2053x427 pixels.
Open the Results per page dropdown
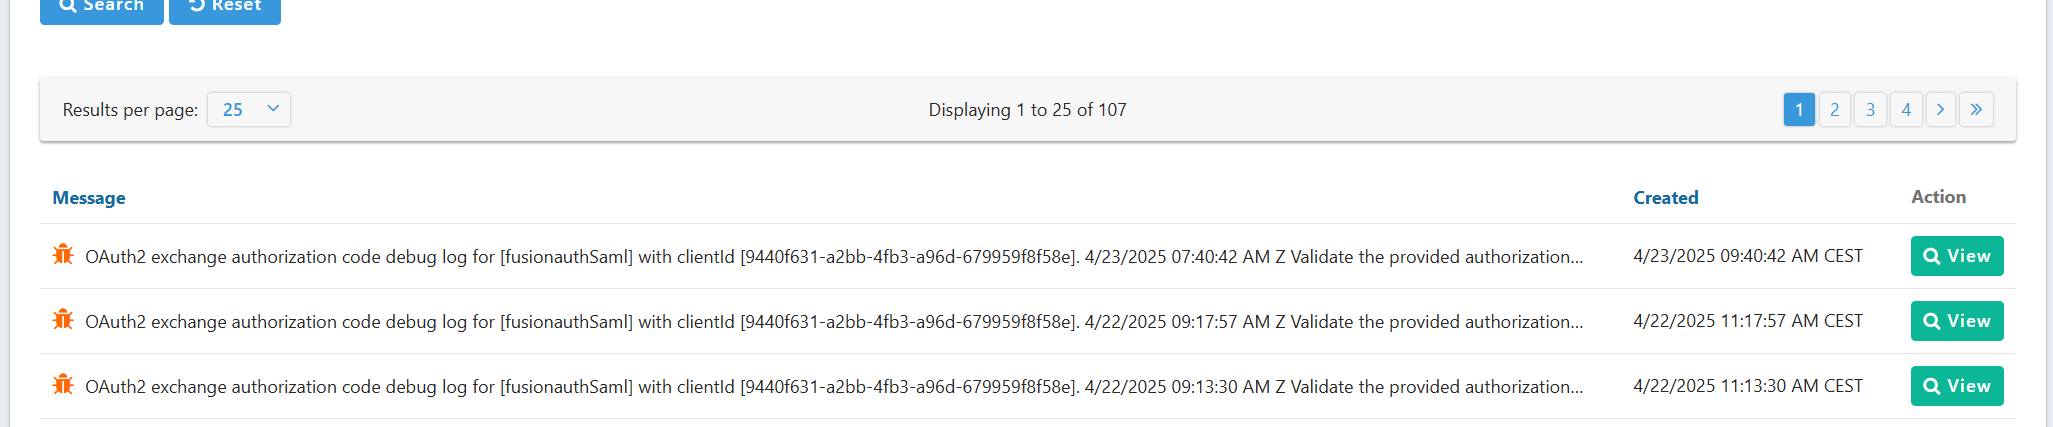[x=249, y=110]
